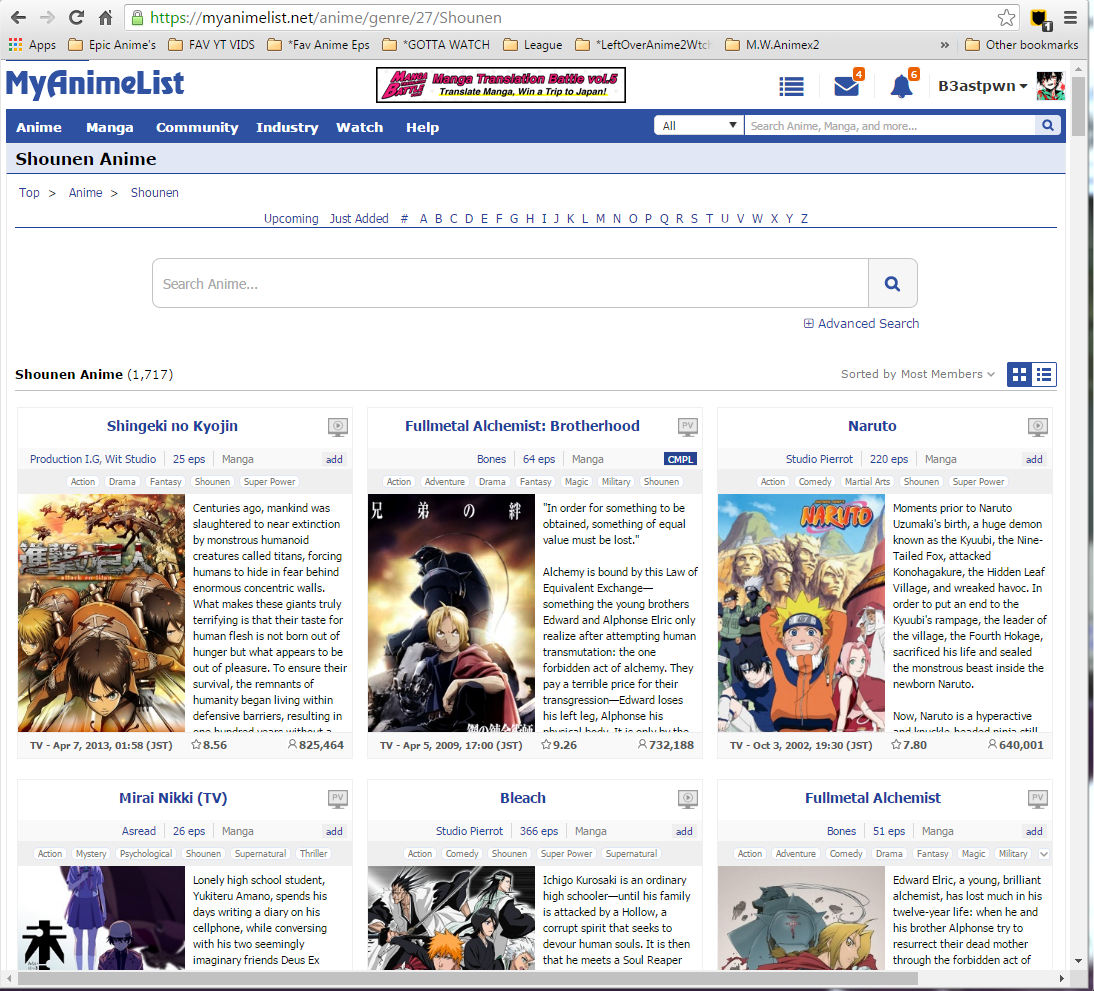This screenshot has width=1094, height=991.
Task: Switch to list view
Action: click(x=1044, y=374)
